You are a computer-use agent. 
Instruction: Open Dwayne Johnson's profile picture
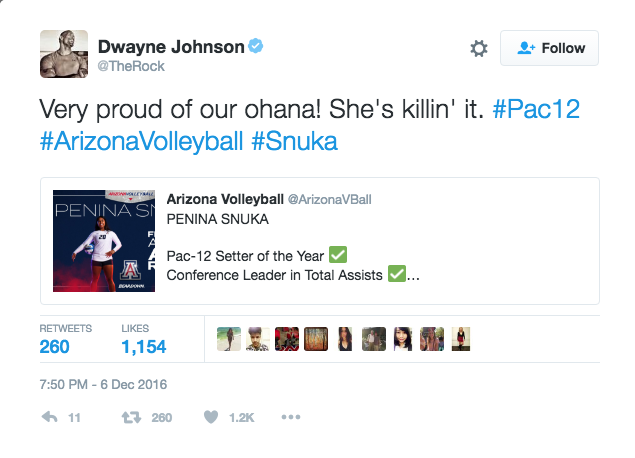(x=64, y=53)
